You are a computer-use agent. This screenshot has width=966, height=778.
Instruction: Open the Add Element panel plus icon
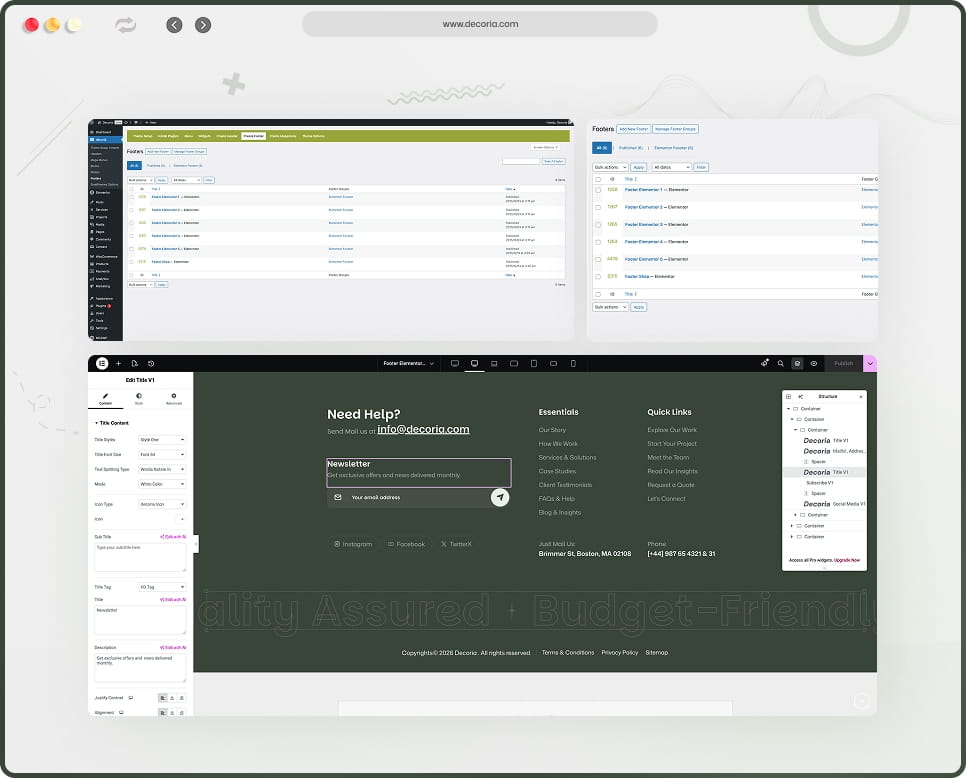pos(118,363)
